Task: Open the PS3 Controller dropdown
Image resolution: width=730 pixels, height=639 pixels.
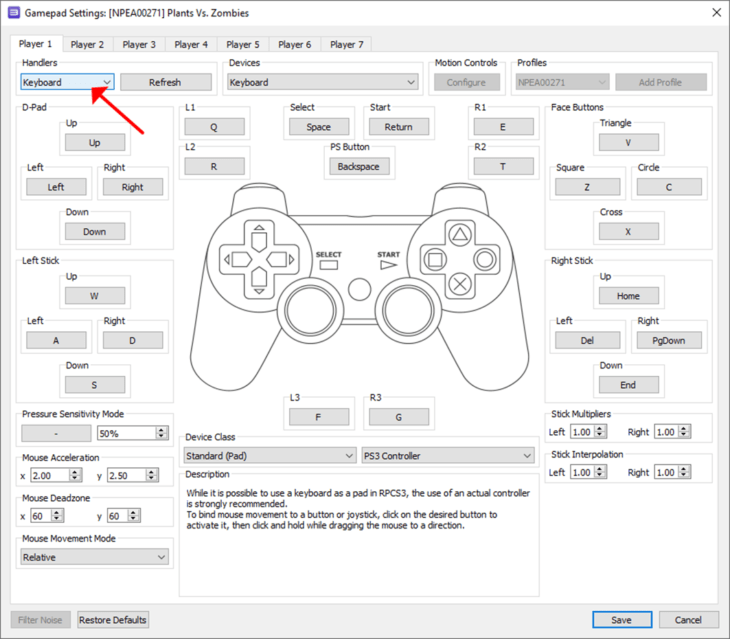Action: tap(448, 456)
